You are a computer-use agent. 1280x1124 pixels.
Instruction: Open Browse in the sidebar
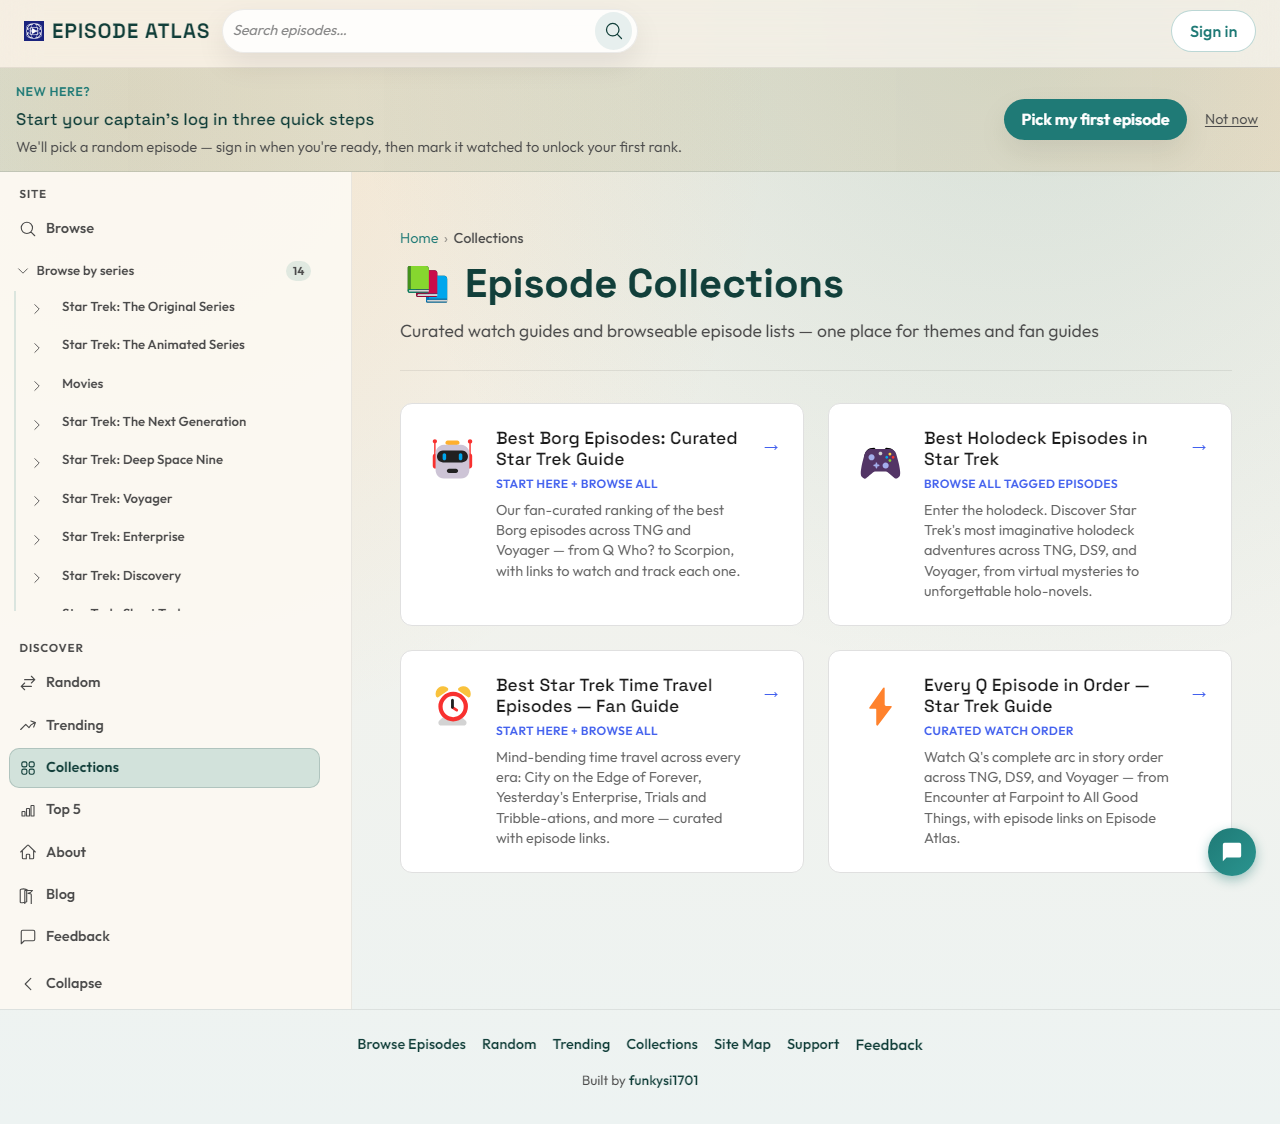click(164, 229)
